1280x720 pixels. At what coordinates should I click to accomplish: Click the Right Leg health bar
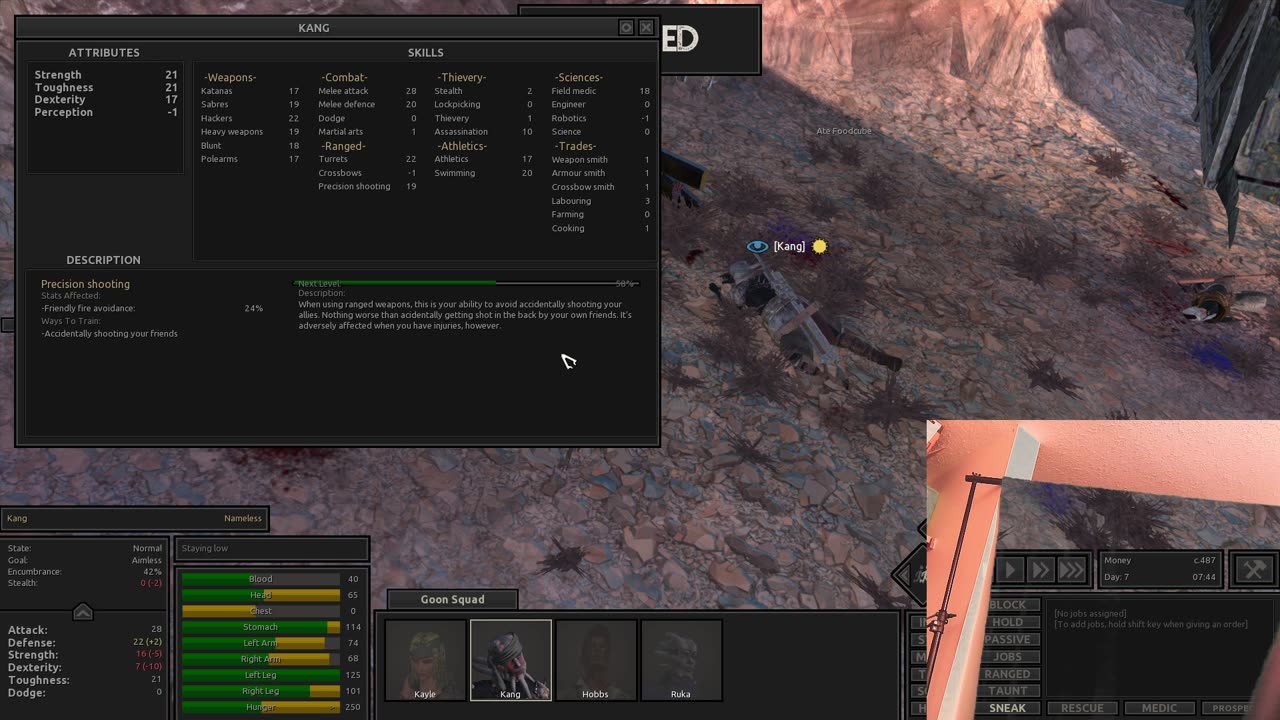click(261, 691)
